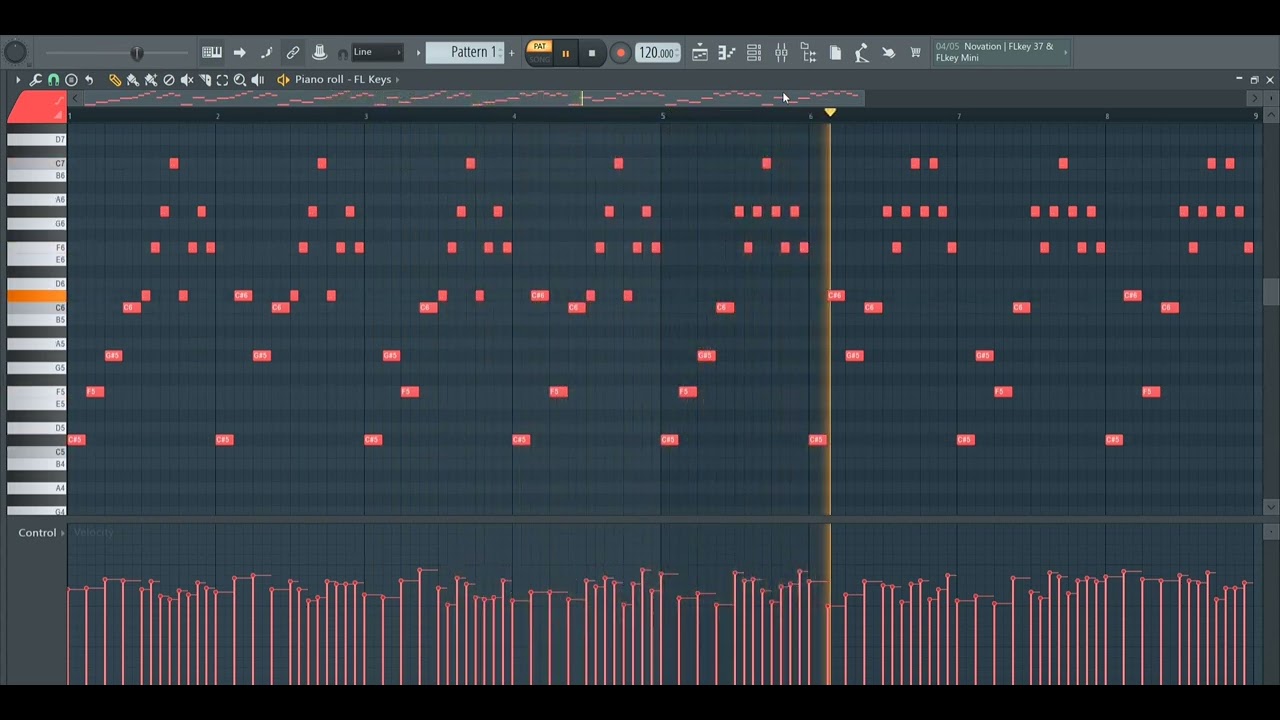Toggle the record button
Image resolution: width=1280 pixels, height=720 pixels.
coord(621,53)
